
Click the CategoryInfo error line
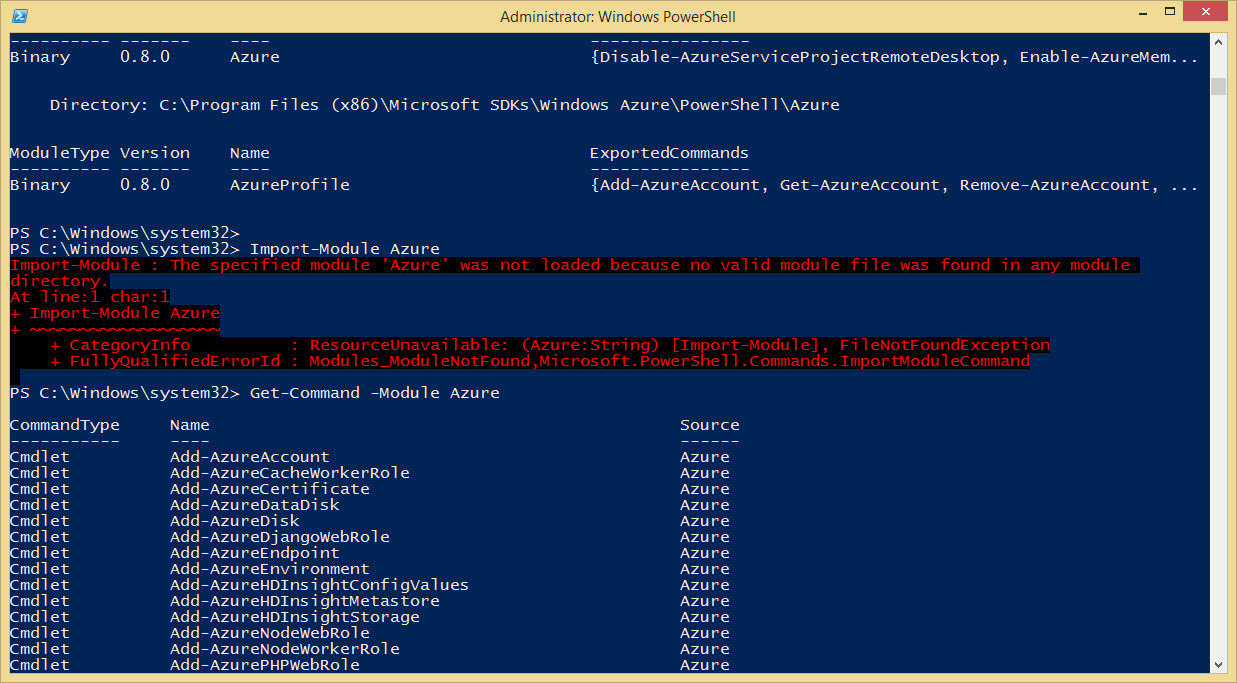pos(550,345)
